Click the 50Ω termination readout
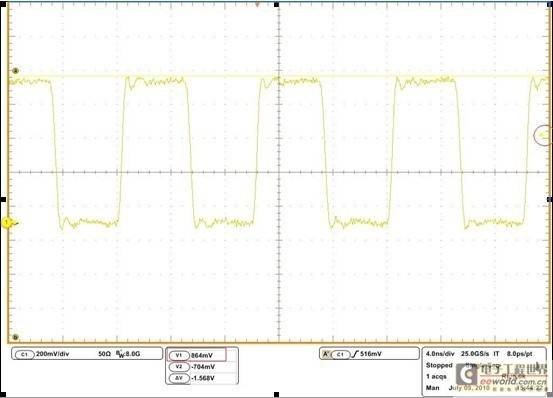Viewport: 553px width, 398px height. [104, 354]
